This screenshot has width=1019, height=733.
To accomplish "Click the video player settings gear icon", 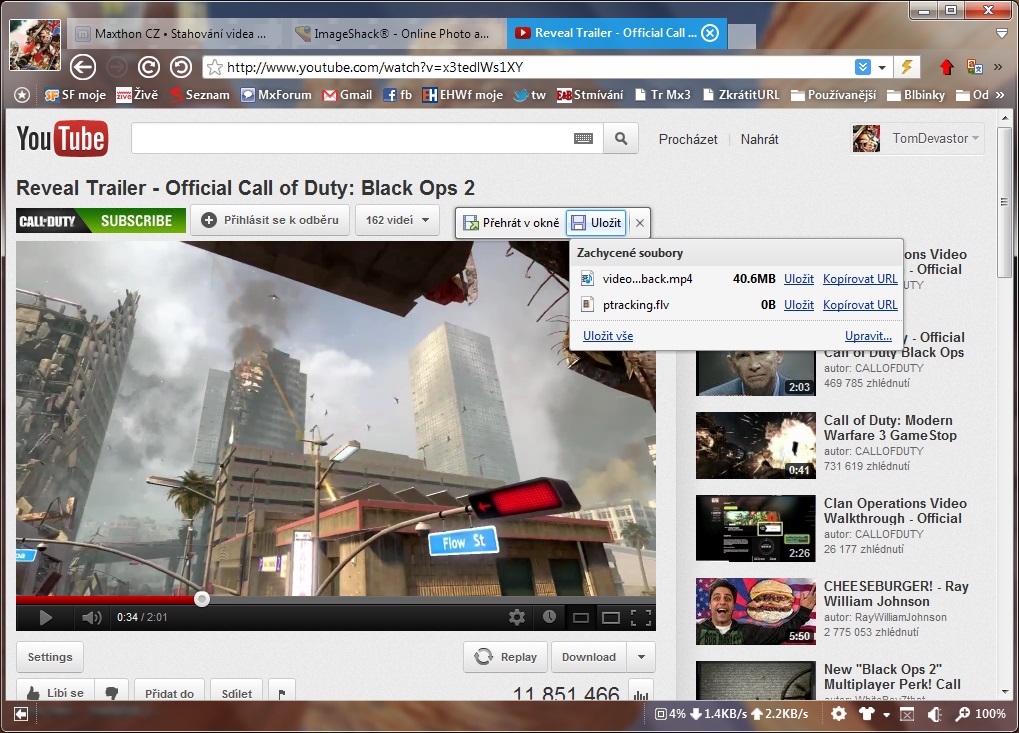I will pyautogui.click(x=517, y=617).
